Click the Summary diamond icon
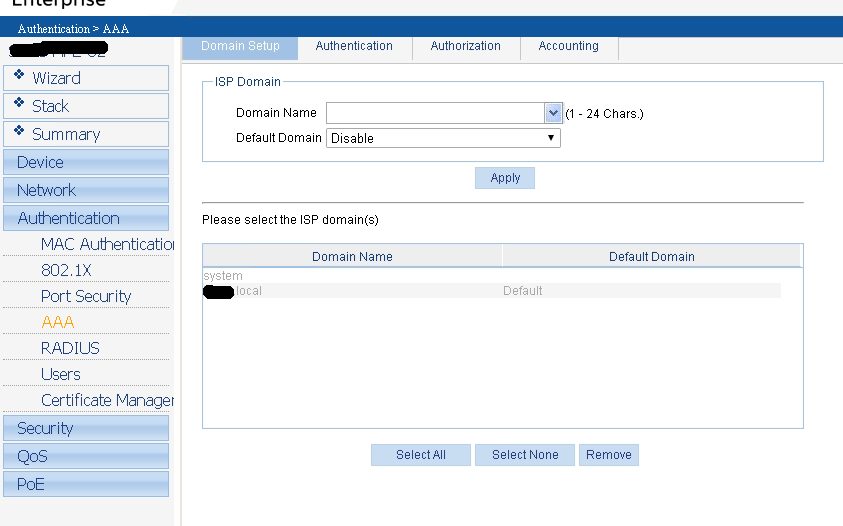This screenshot has height=526, width=843. pos(19,132)
